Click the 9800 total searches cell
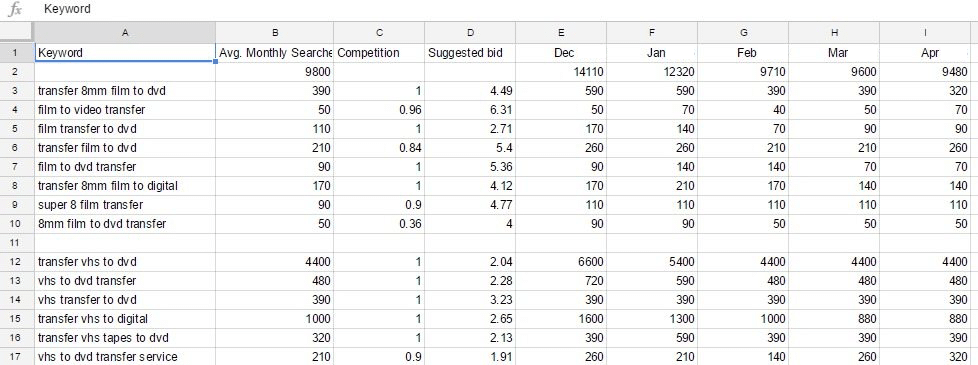The height and width of the screenshot is (365, 978). click(275, 72)
